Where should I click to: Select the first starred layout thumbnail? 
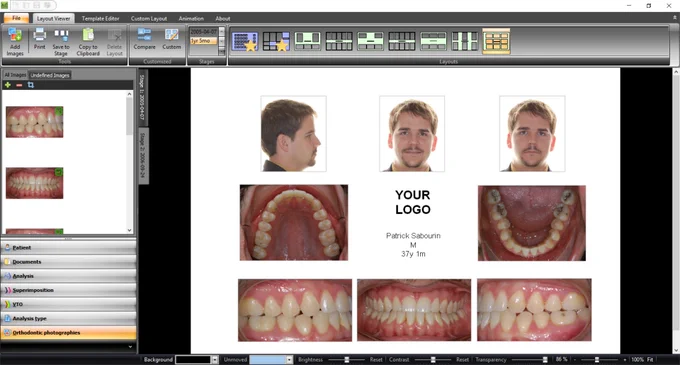(245, 42)
